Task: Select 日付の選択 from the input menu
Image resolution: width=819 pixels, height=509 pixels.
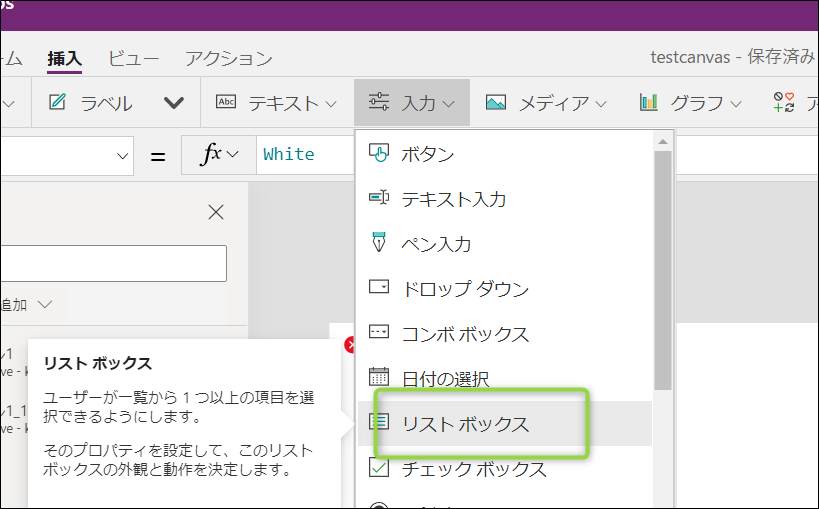Action: click(x=505, y=378)
